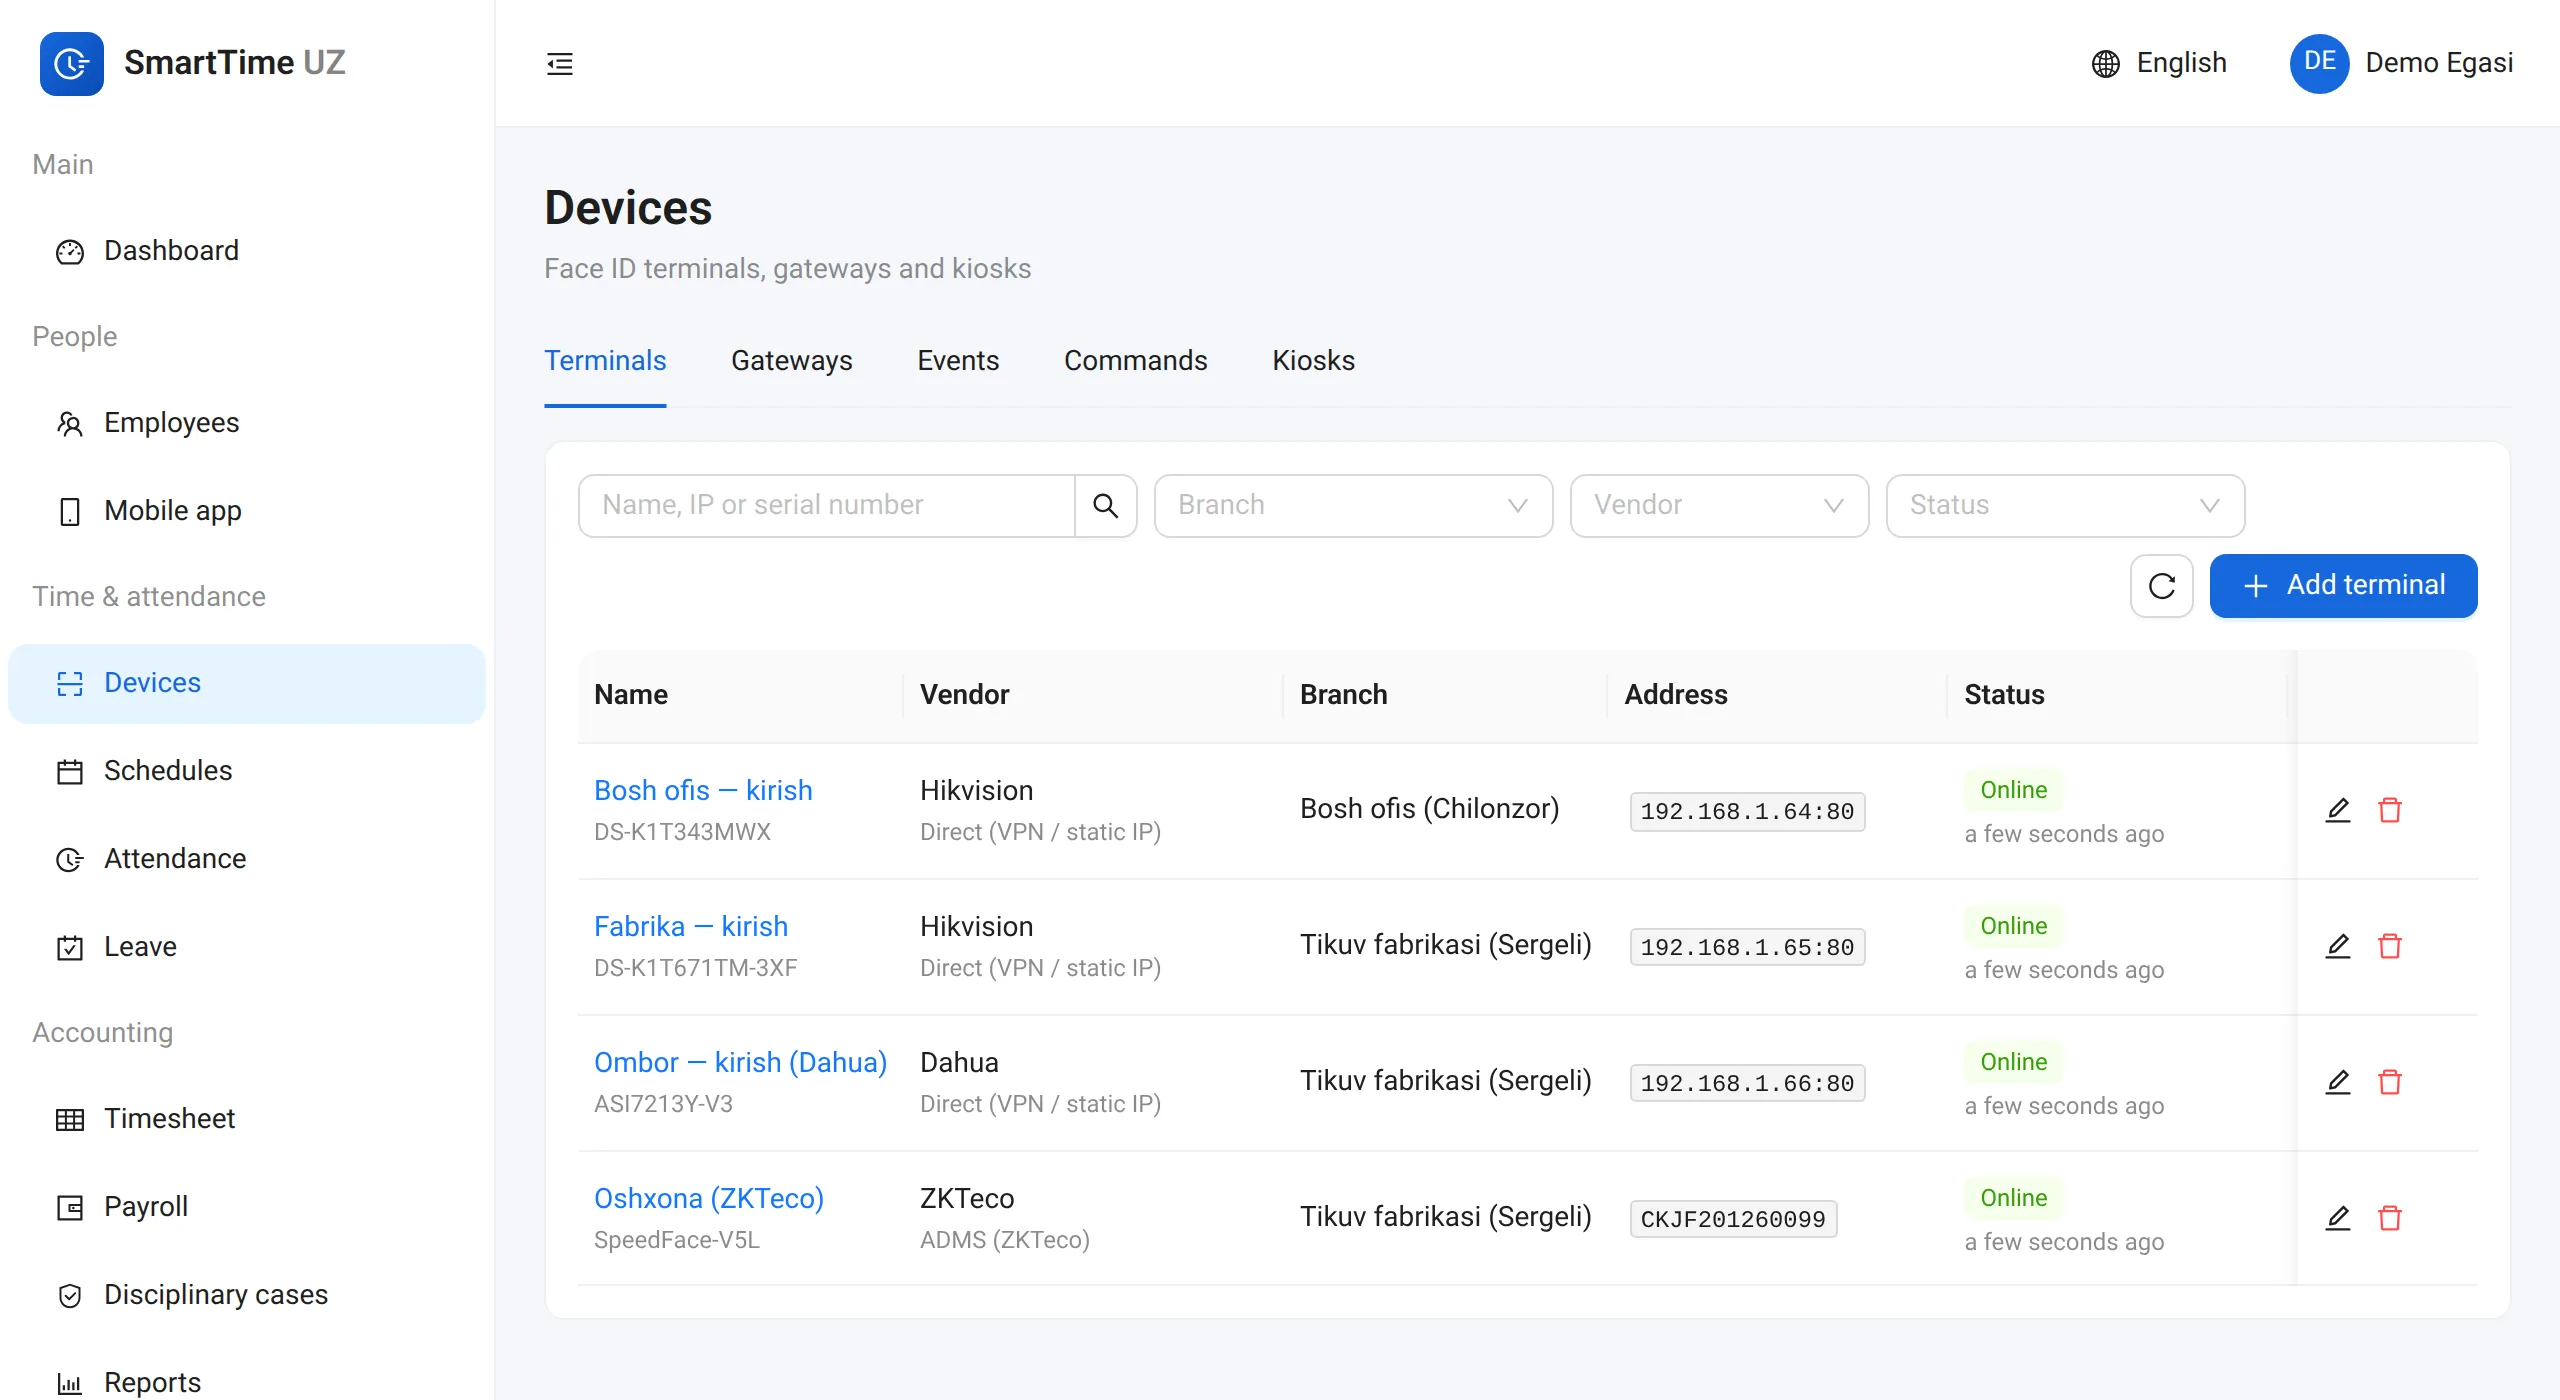The width and height of the screenshot is (2560, 1400).
Task: Click the serial CKJF201260099 address
Action: [1733, 1219]
